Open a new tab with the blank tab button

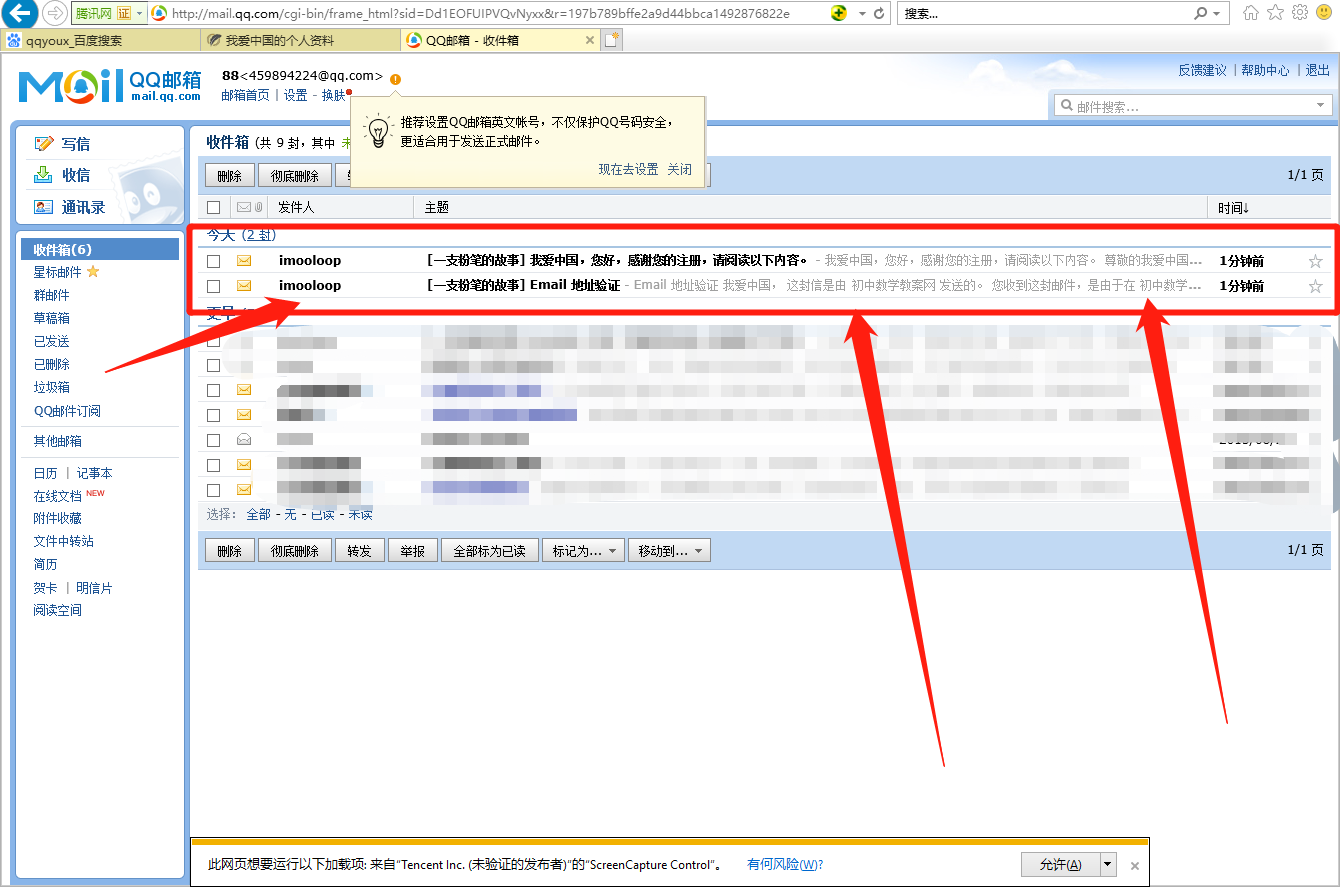pyautogui.click(x=611, y=40)
